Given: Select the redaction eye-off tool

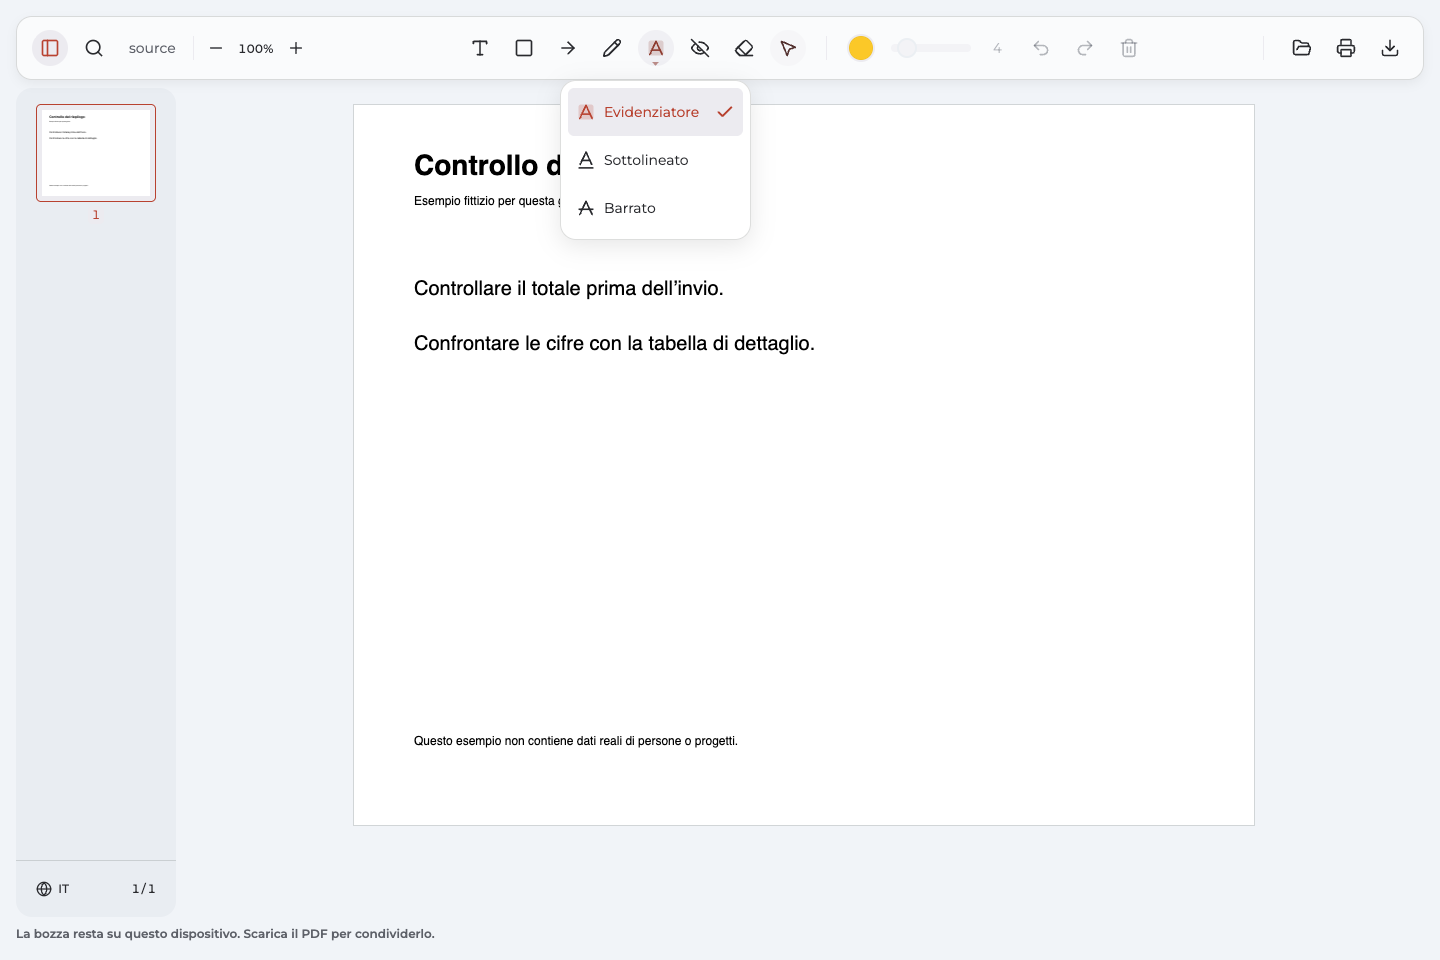Looking at the screenshot, I should tap(700, 48).
